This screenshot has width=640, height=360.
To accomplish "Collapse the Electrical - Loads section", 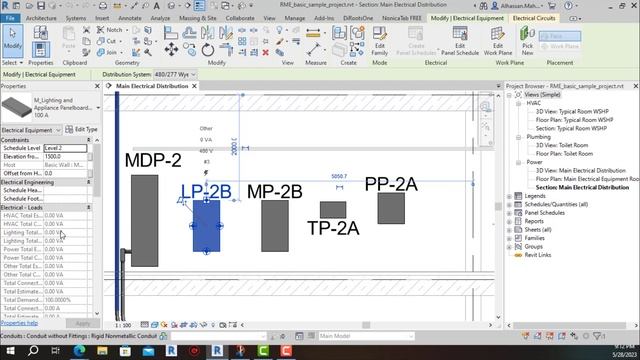I will pyautogui.click(x=89, y=207).
